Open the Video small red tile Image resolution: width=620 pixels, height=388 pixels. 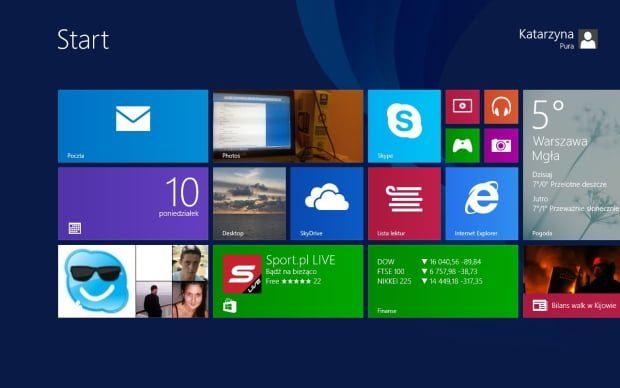click(x=463, y=107)
